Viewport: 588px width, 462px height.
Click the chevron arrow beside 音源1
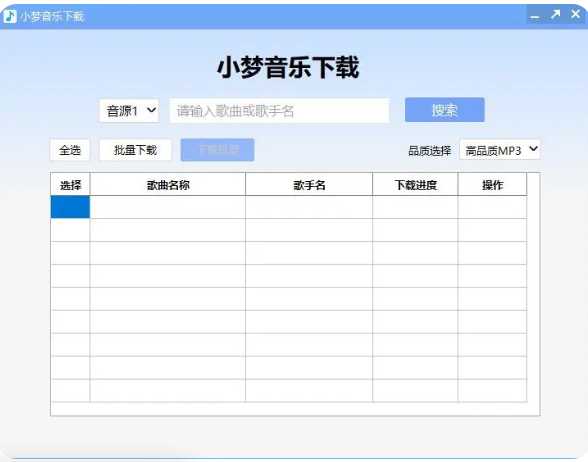(x=152, y=110)
